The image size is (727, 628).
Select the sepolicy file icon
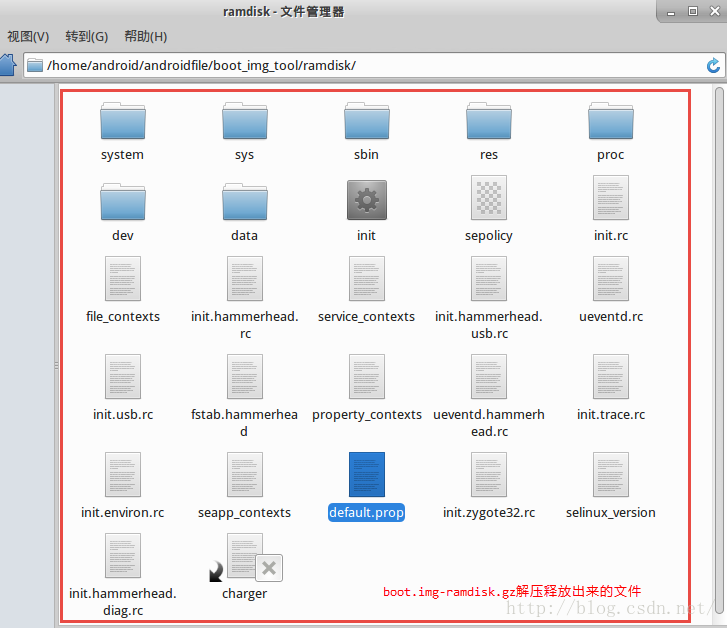click(x=489, y=198)
